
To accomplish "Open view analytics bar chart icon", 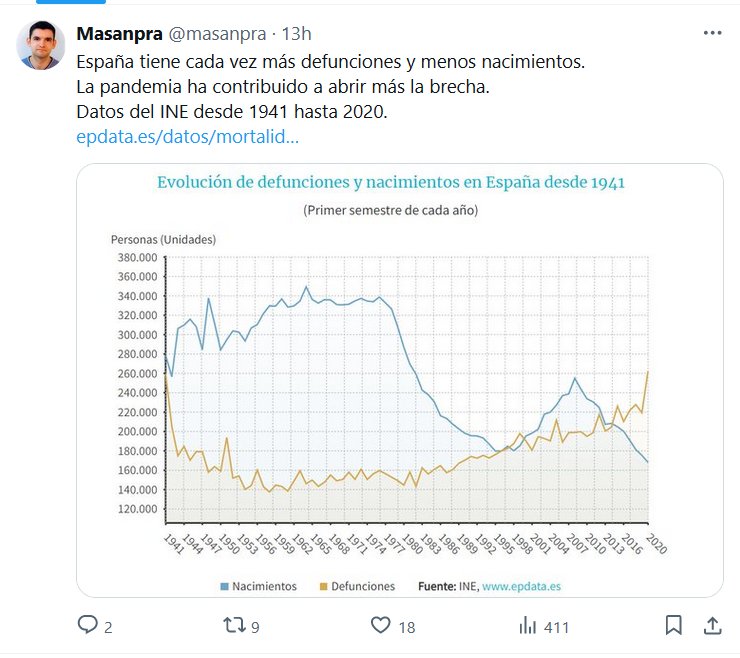I will point(528,626).
